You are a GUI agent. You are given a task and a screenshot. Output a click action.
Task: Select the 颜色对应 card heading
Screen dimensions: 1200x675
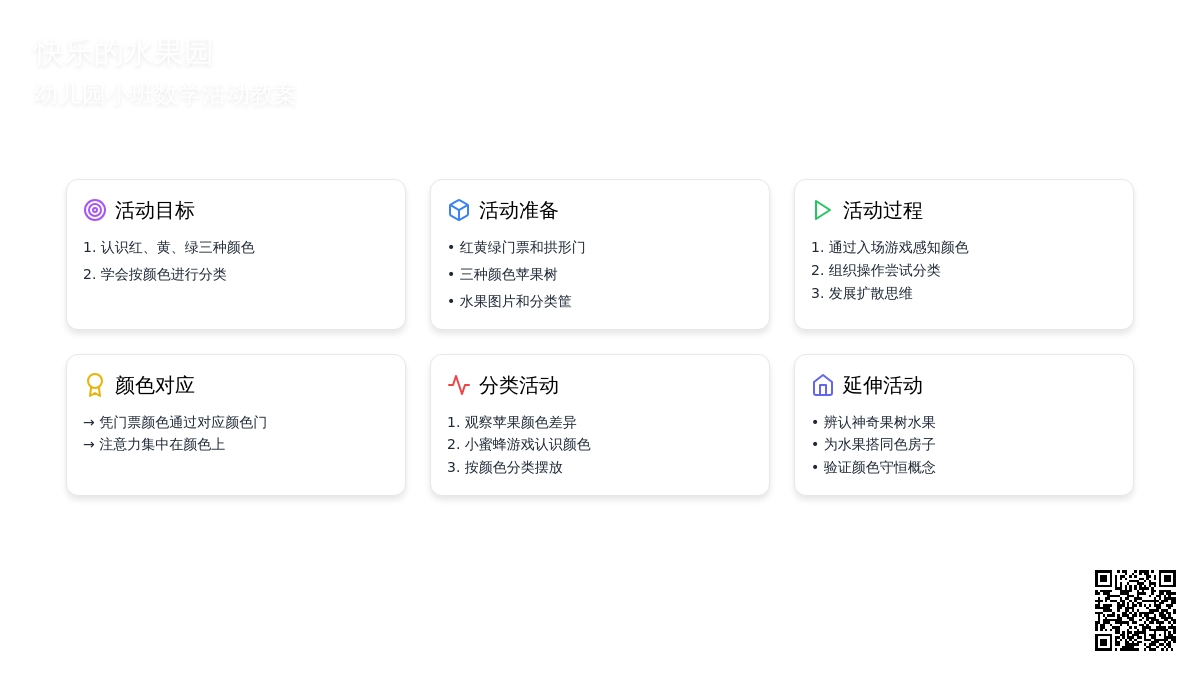point(154,385)
